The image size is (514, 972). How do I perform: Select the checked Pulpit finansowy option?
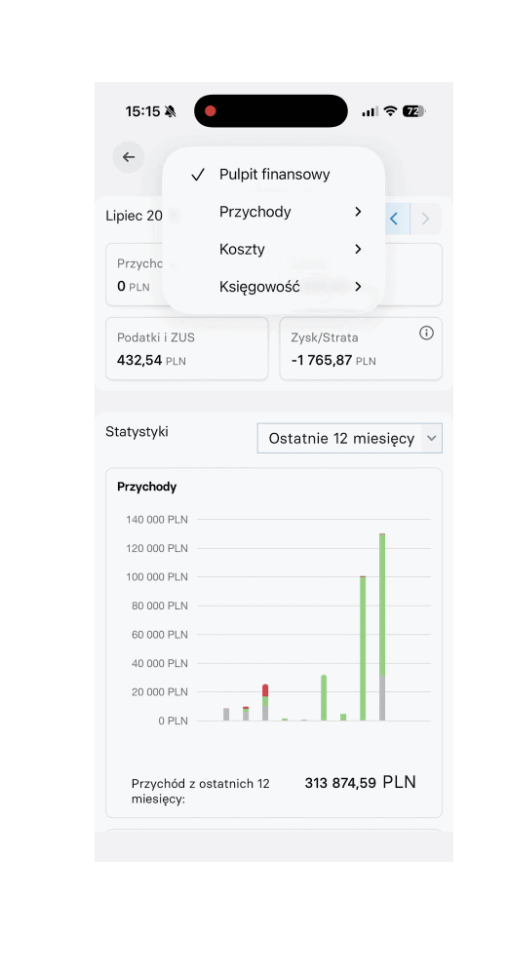(x=273, y=175)
